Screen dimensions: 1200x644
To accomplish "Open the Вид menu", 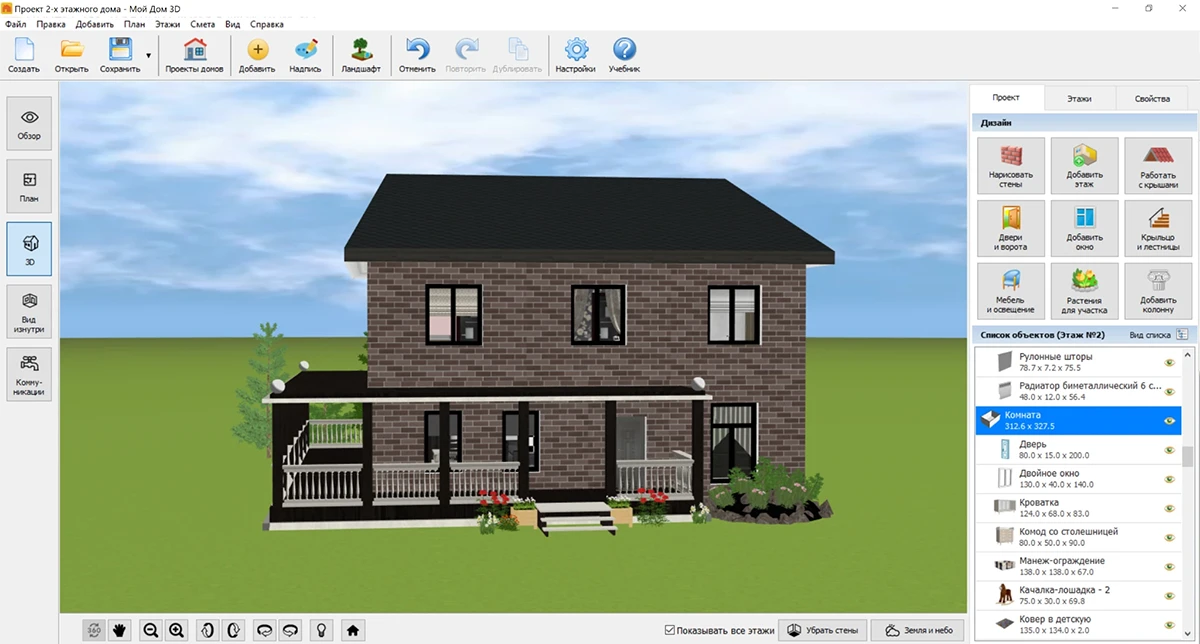I will tap(233, 24).
